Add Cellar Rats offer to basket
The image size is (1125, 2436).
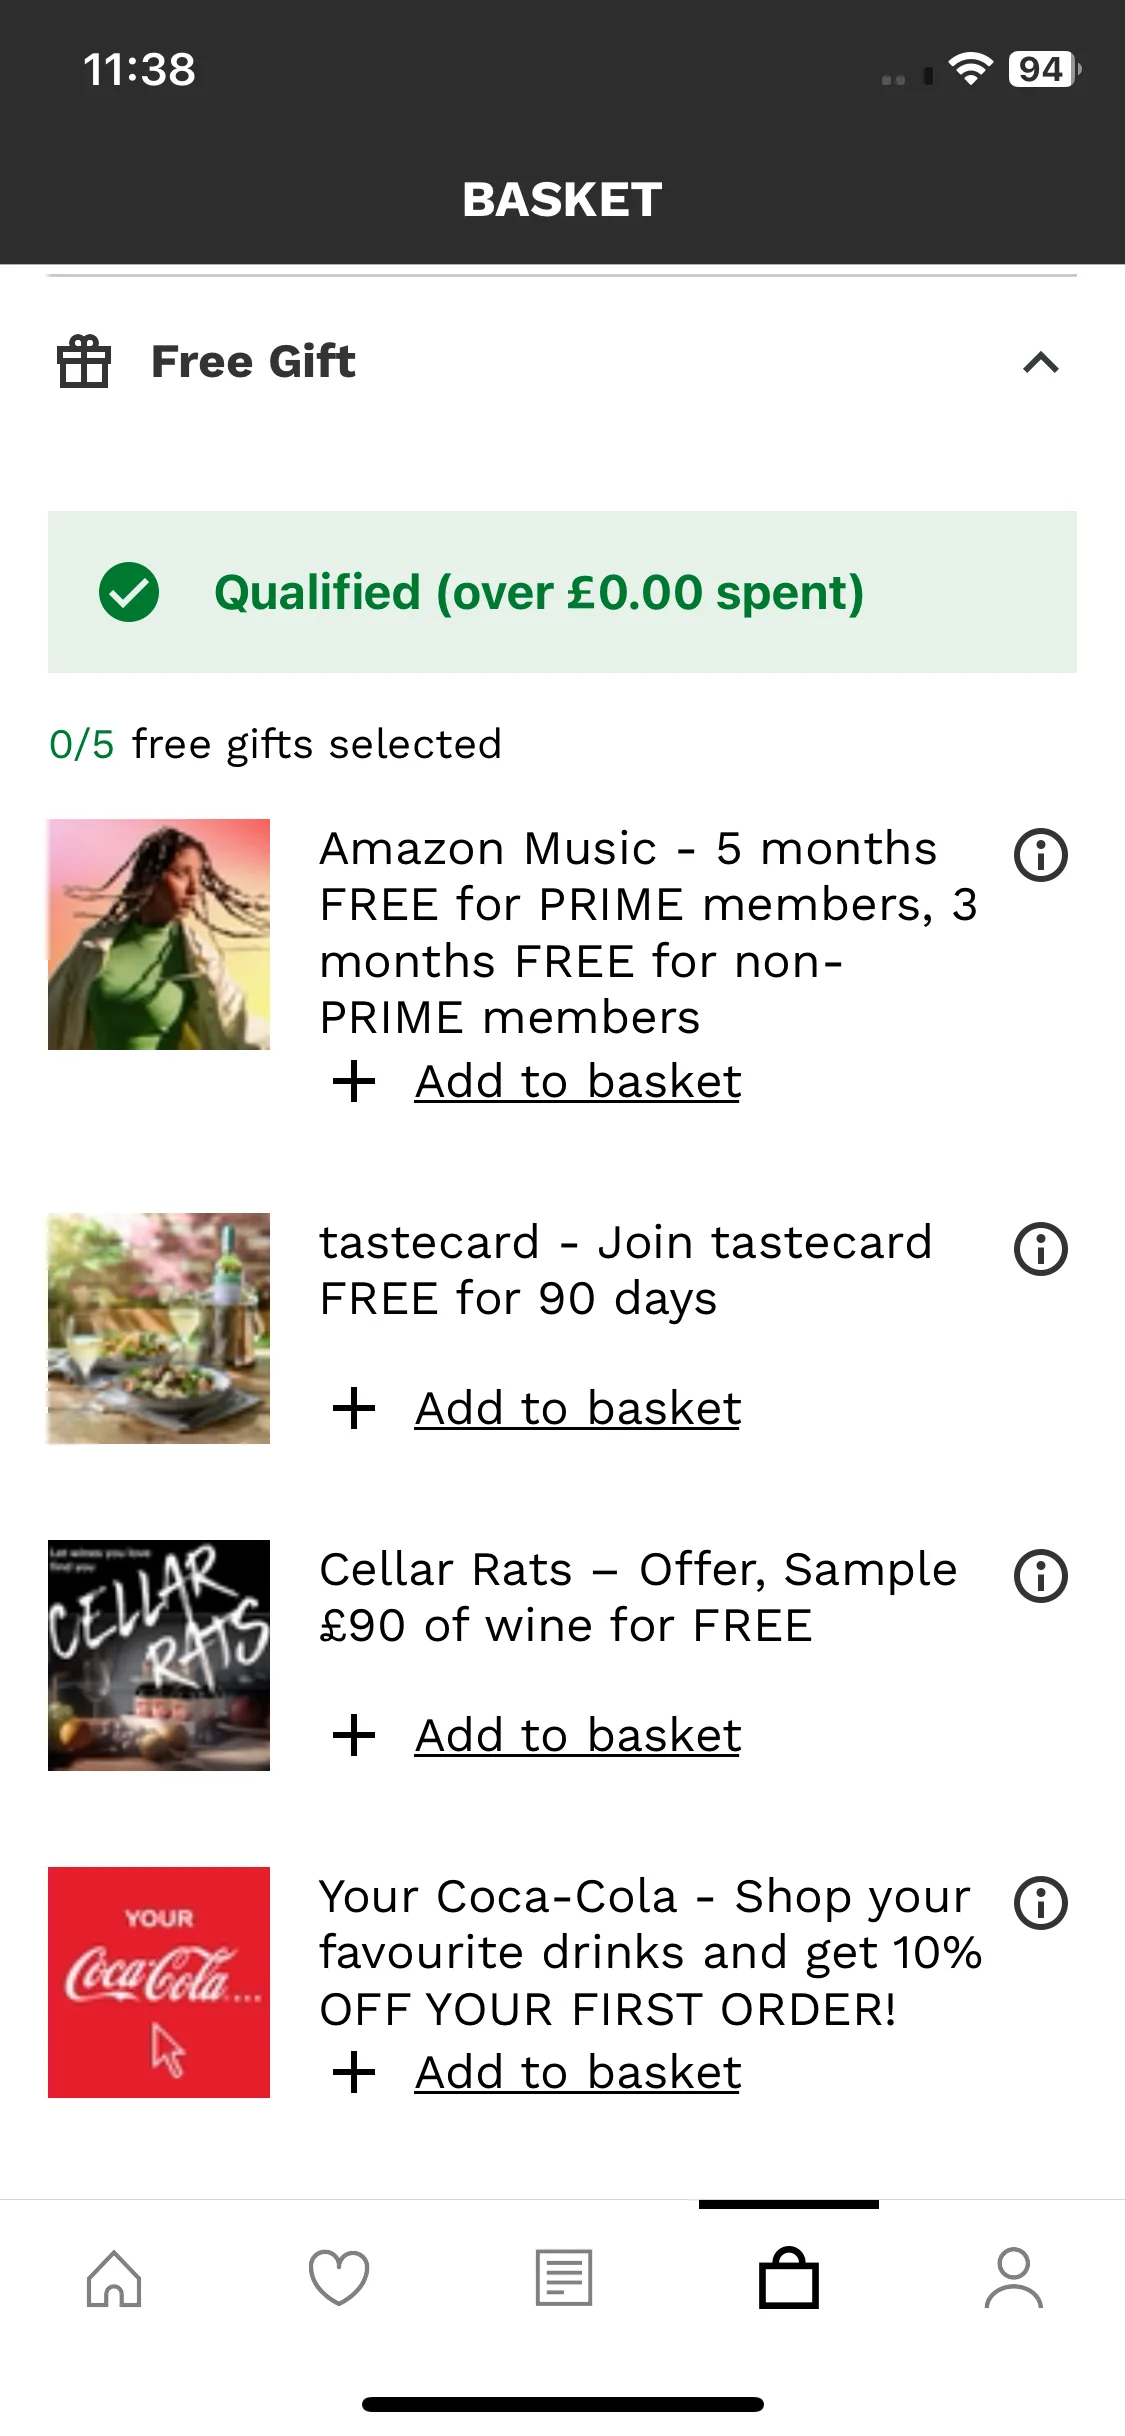(x=577, y=1736)
